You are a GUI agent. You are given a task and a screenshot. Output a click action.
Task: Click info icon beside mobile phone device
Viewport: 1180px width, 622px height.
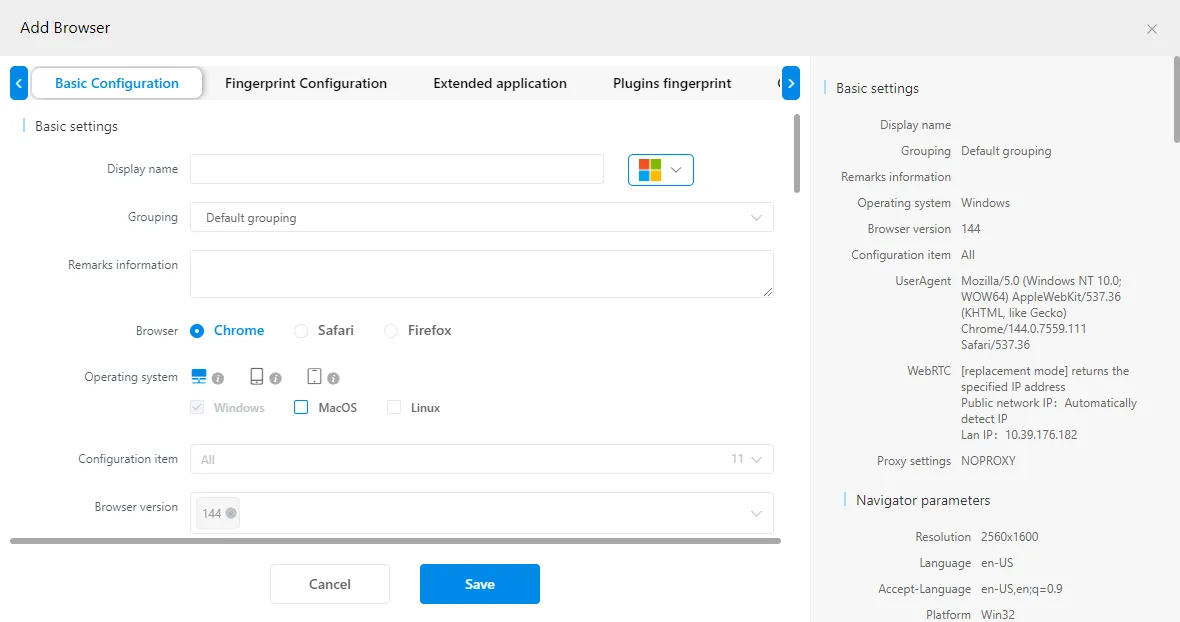[x=334, y=379]
